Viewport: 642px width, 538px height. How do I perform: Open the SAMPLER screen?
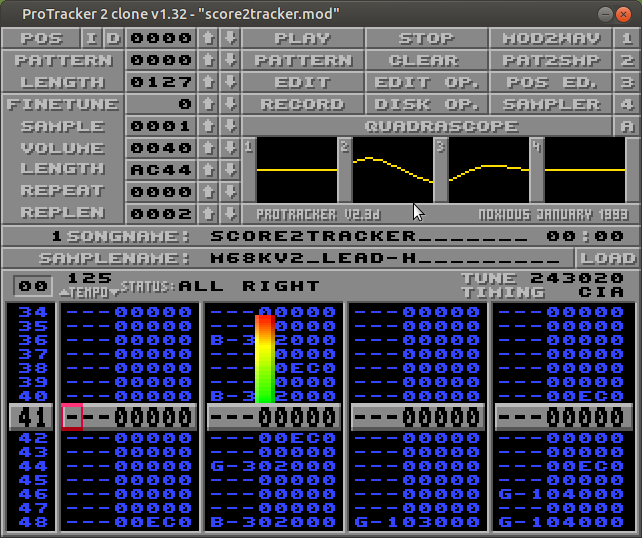point(551,104)
